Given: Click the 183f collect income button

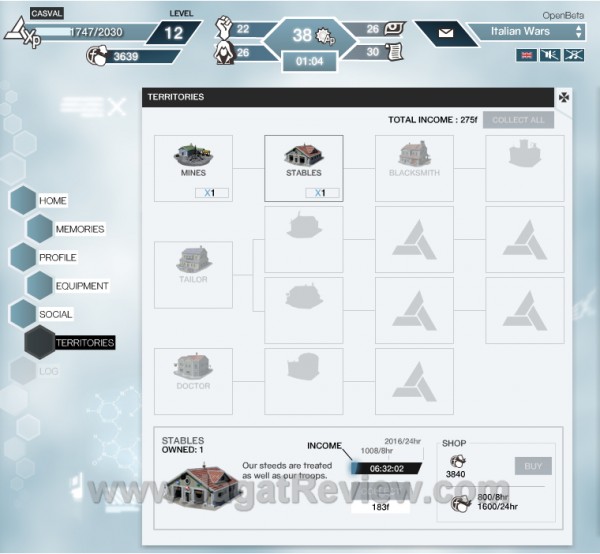Looking at the screenshot, I should coord(380,507).
